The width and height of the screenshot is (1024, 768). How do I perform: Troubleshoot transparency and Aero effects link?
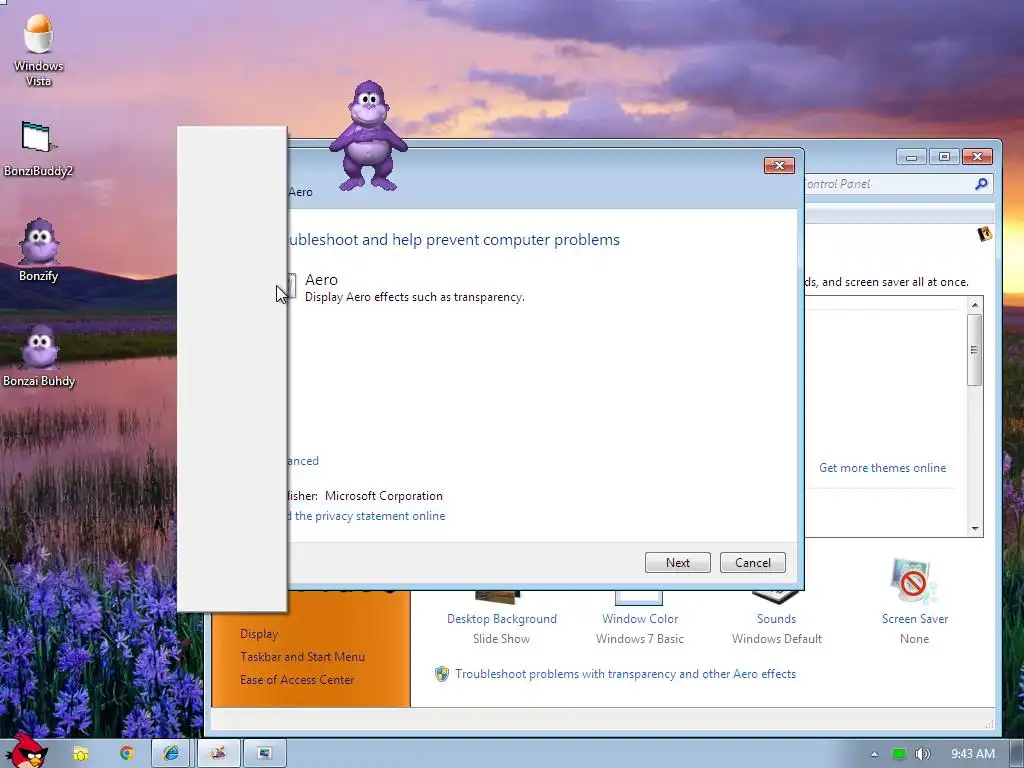click(x=626, y=674)
